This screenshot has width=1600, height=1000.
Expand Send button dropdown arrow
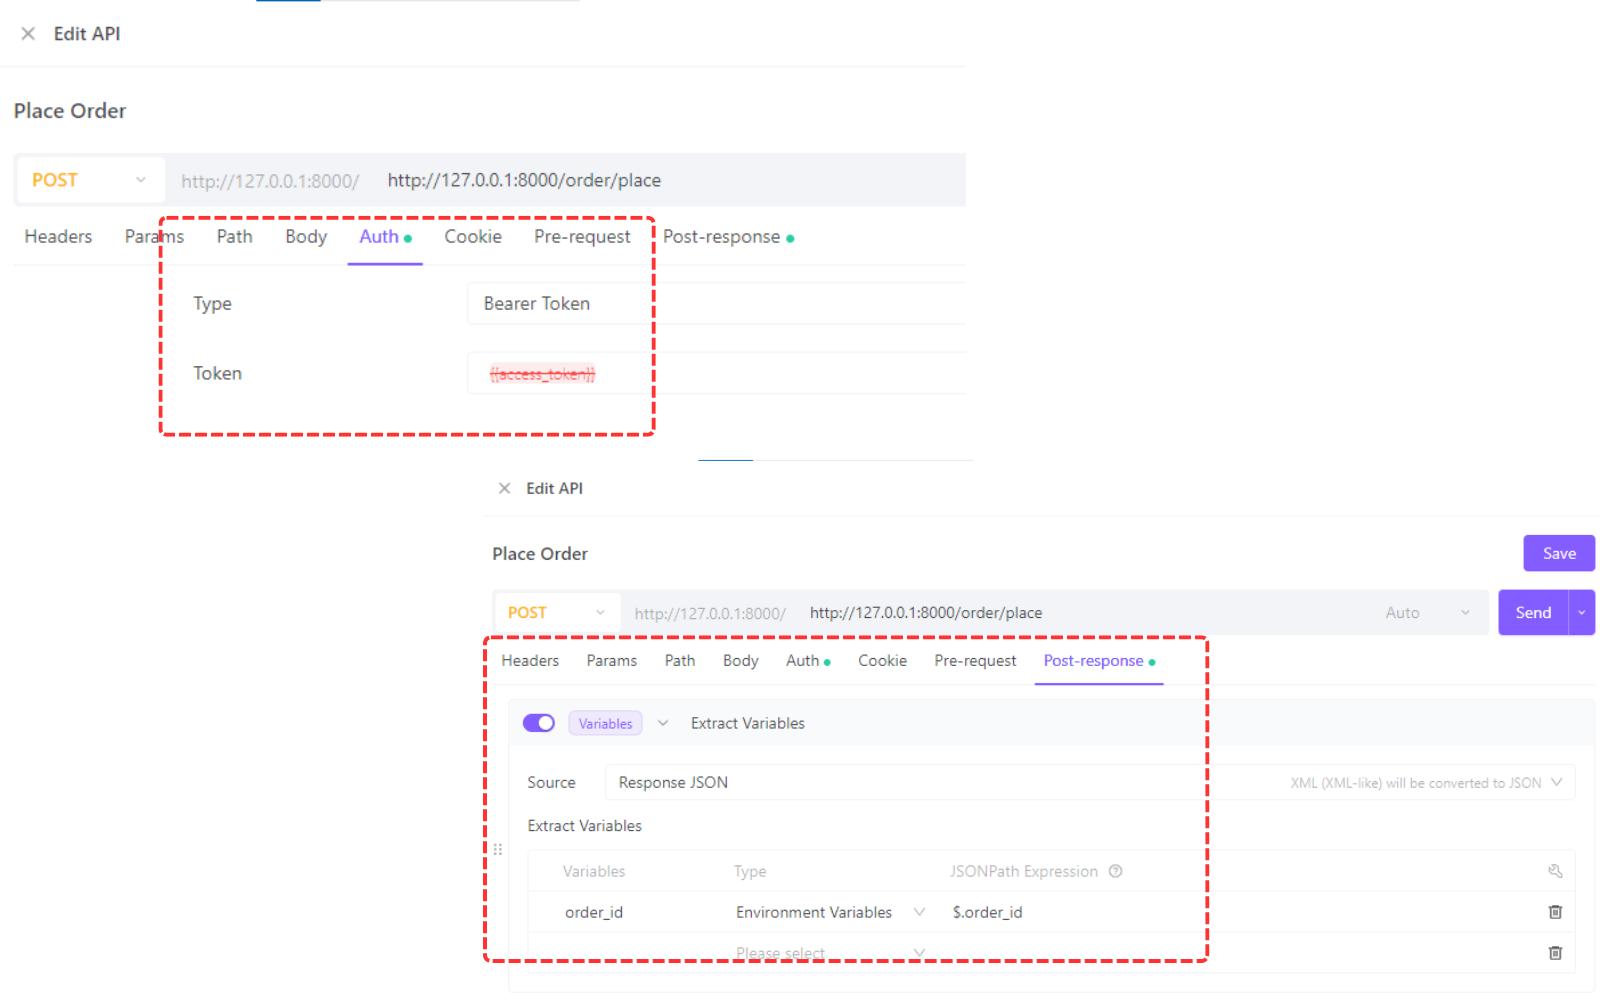(x=1582, y=613)
